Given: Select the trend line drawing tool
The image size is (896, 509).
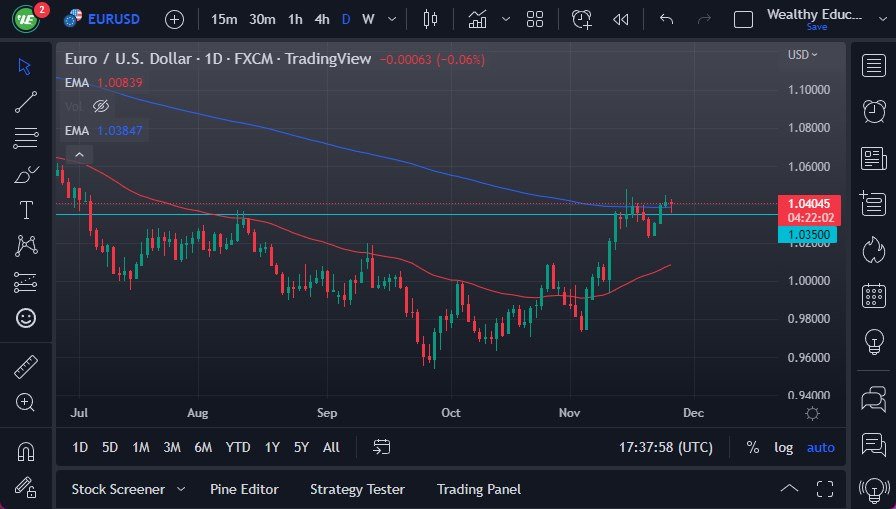Looking at the screenshot, I should tap(26, 102).
